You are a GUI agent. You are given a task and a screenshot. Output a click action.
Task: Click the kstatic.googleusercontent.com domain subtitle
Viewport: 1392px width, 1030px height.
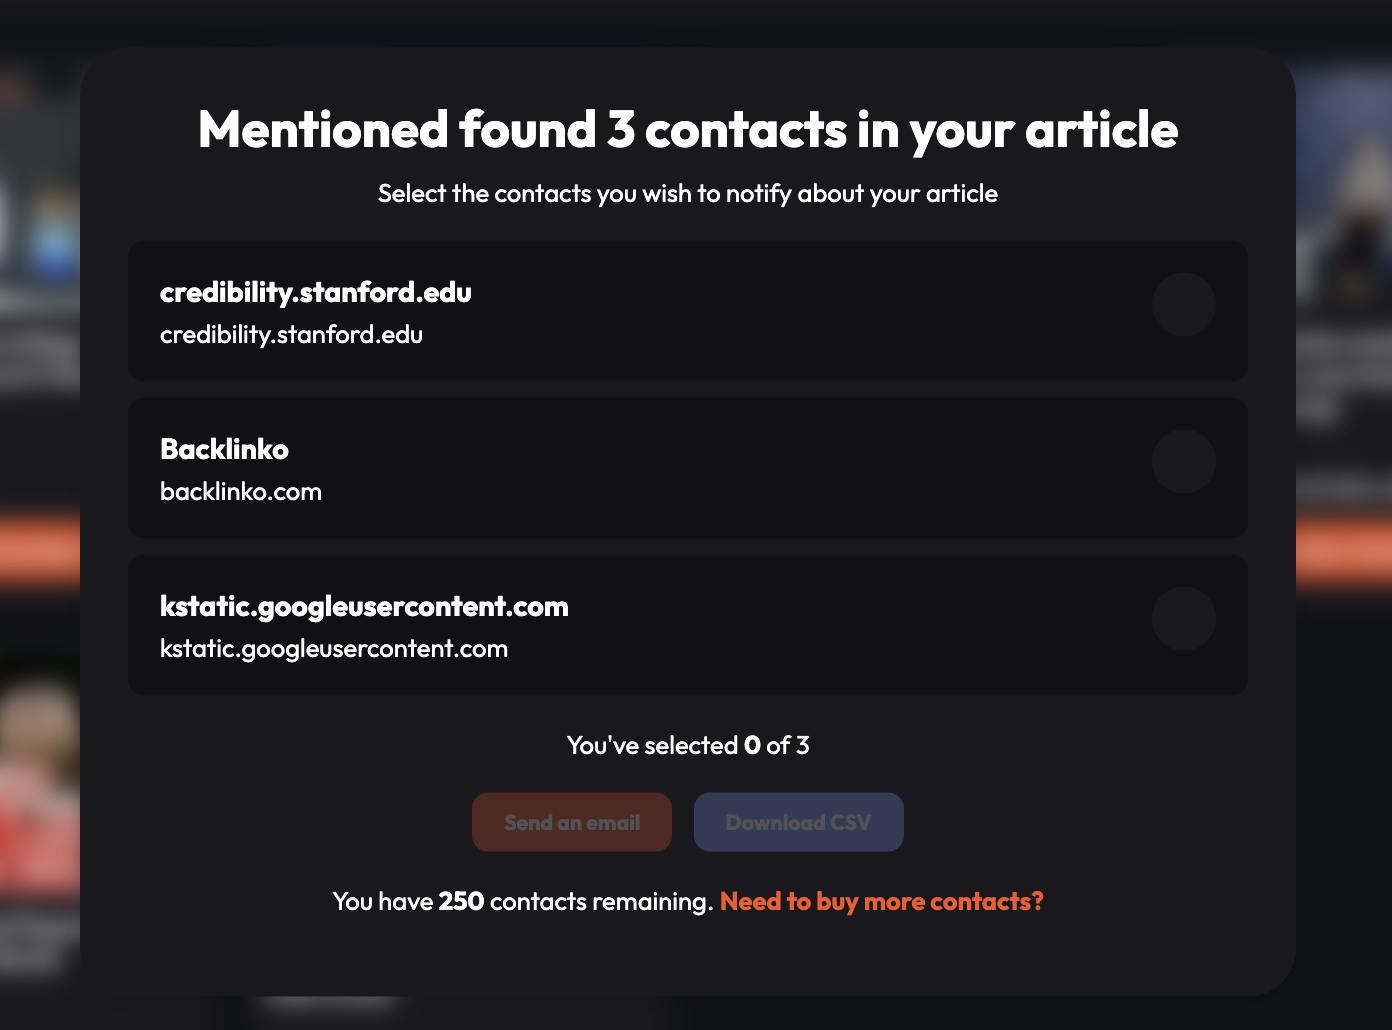pos(334,649)
